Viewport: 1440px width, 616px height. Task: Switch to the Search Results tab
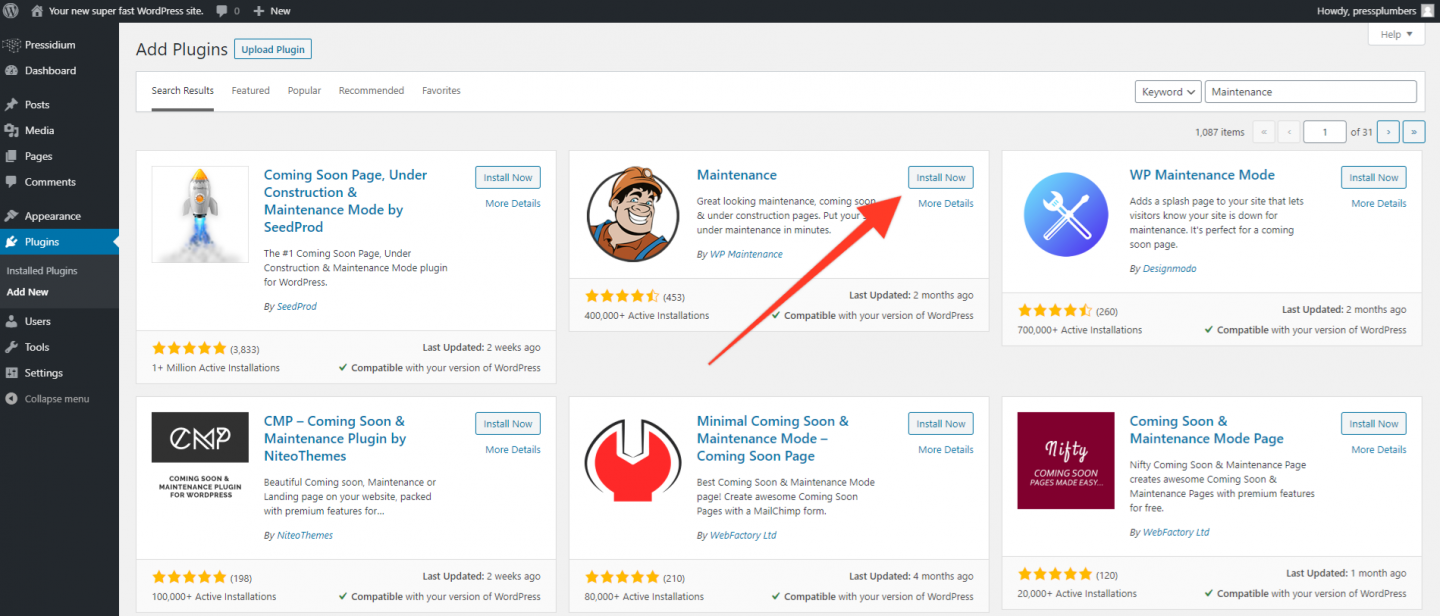(x=183, y=91)
